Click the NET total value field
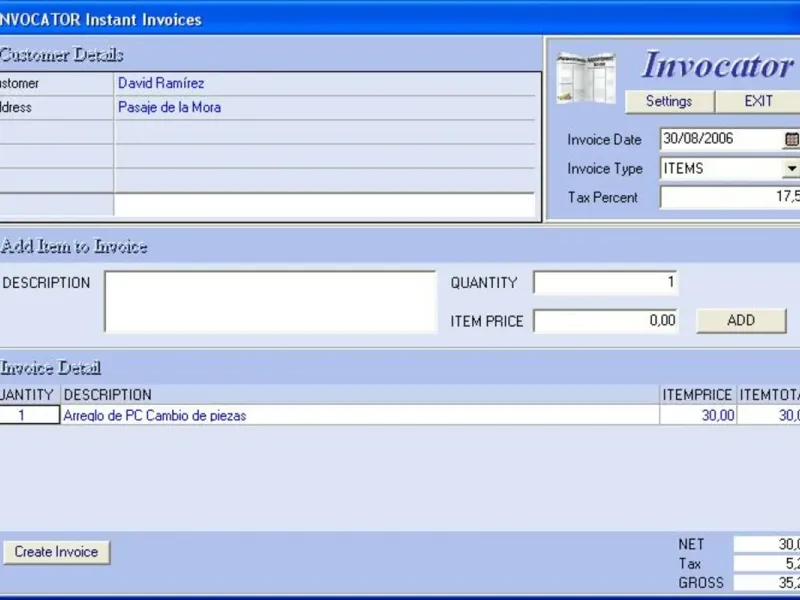800x600 pixels. [767, 544]
